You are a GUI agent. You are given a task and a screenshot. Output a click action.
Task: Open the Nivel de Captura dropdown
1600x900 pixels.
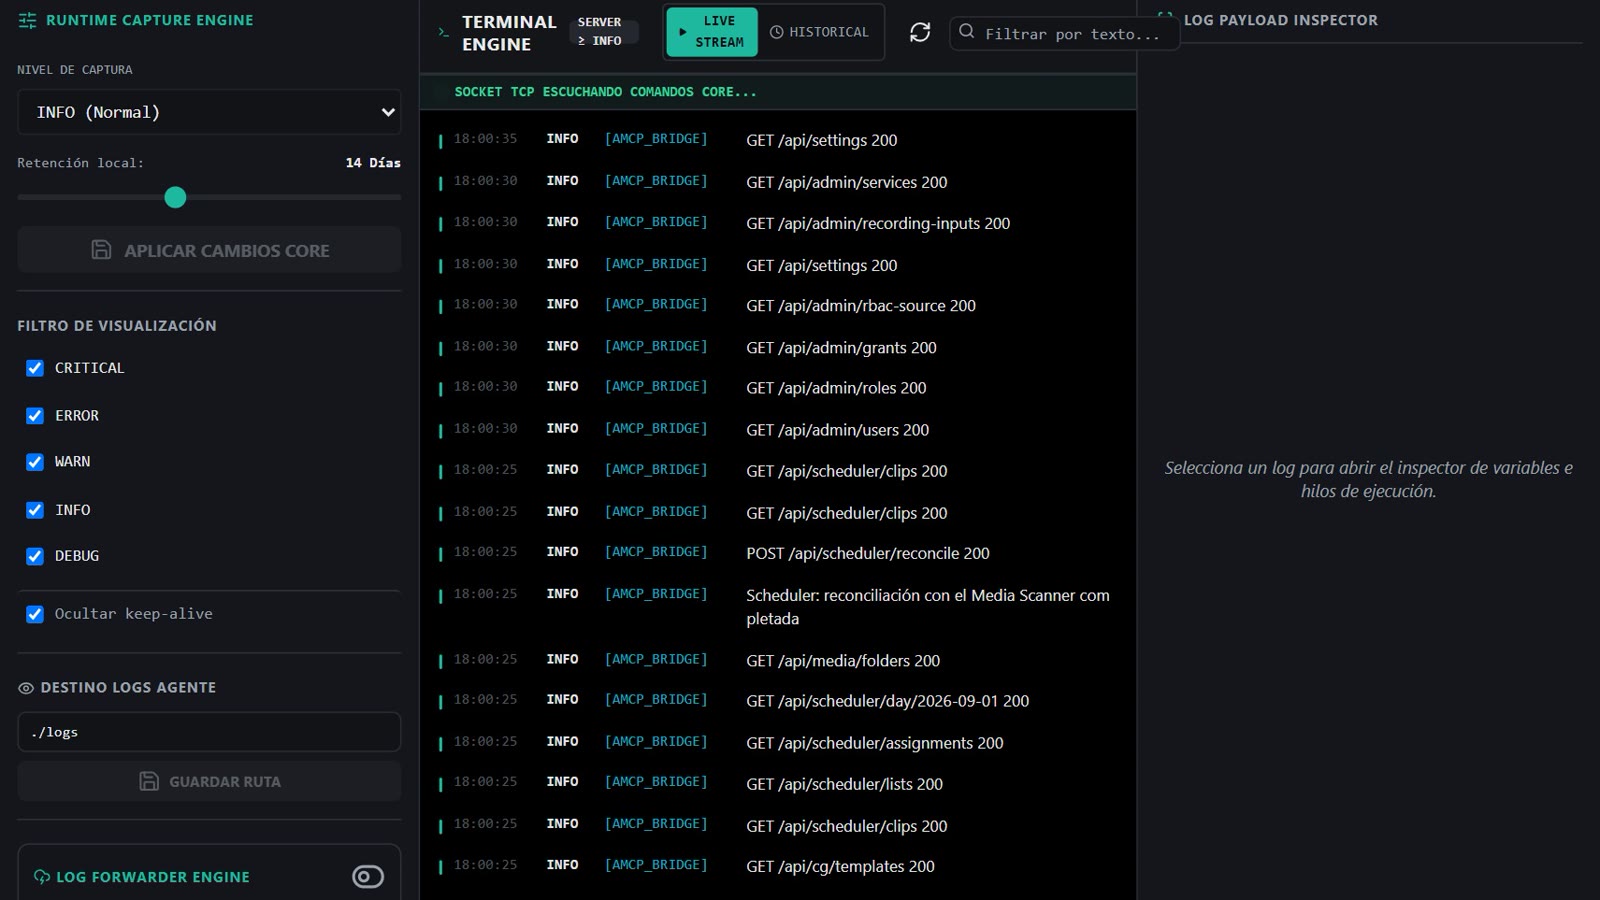pos(209,112)
